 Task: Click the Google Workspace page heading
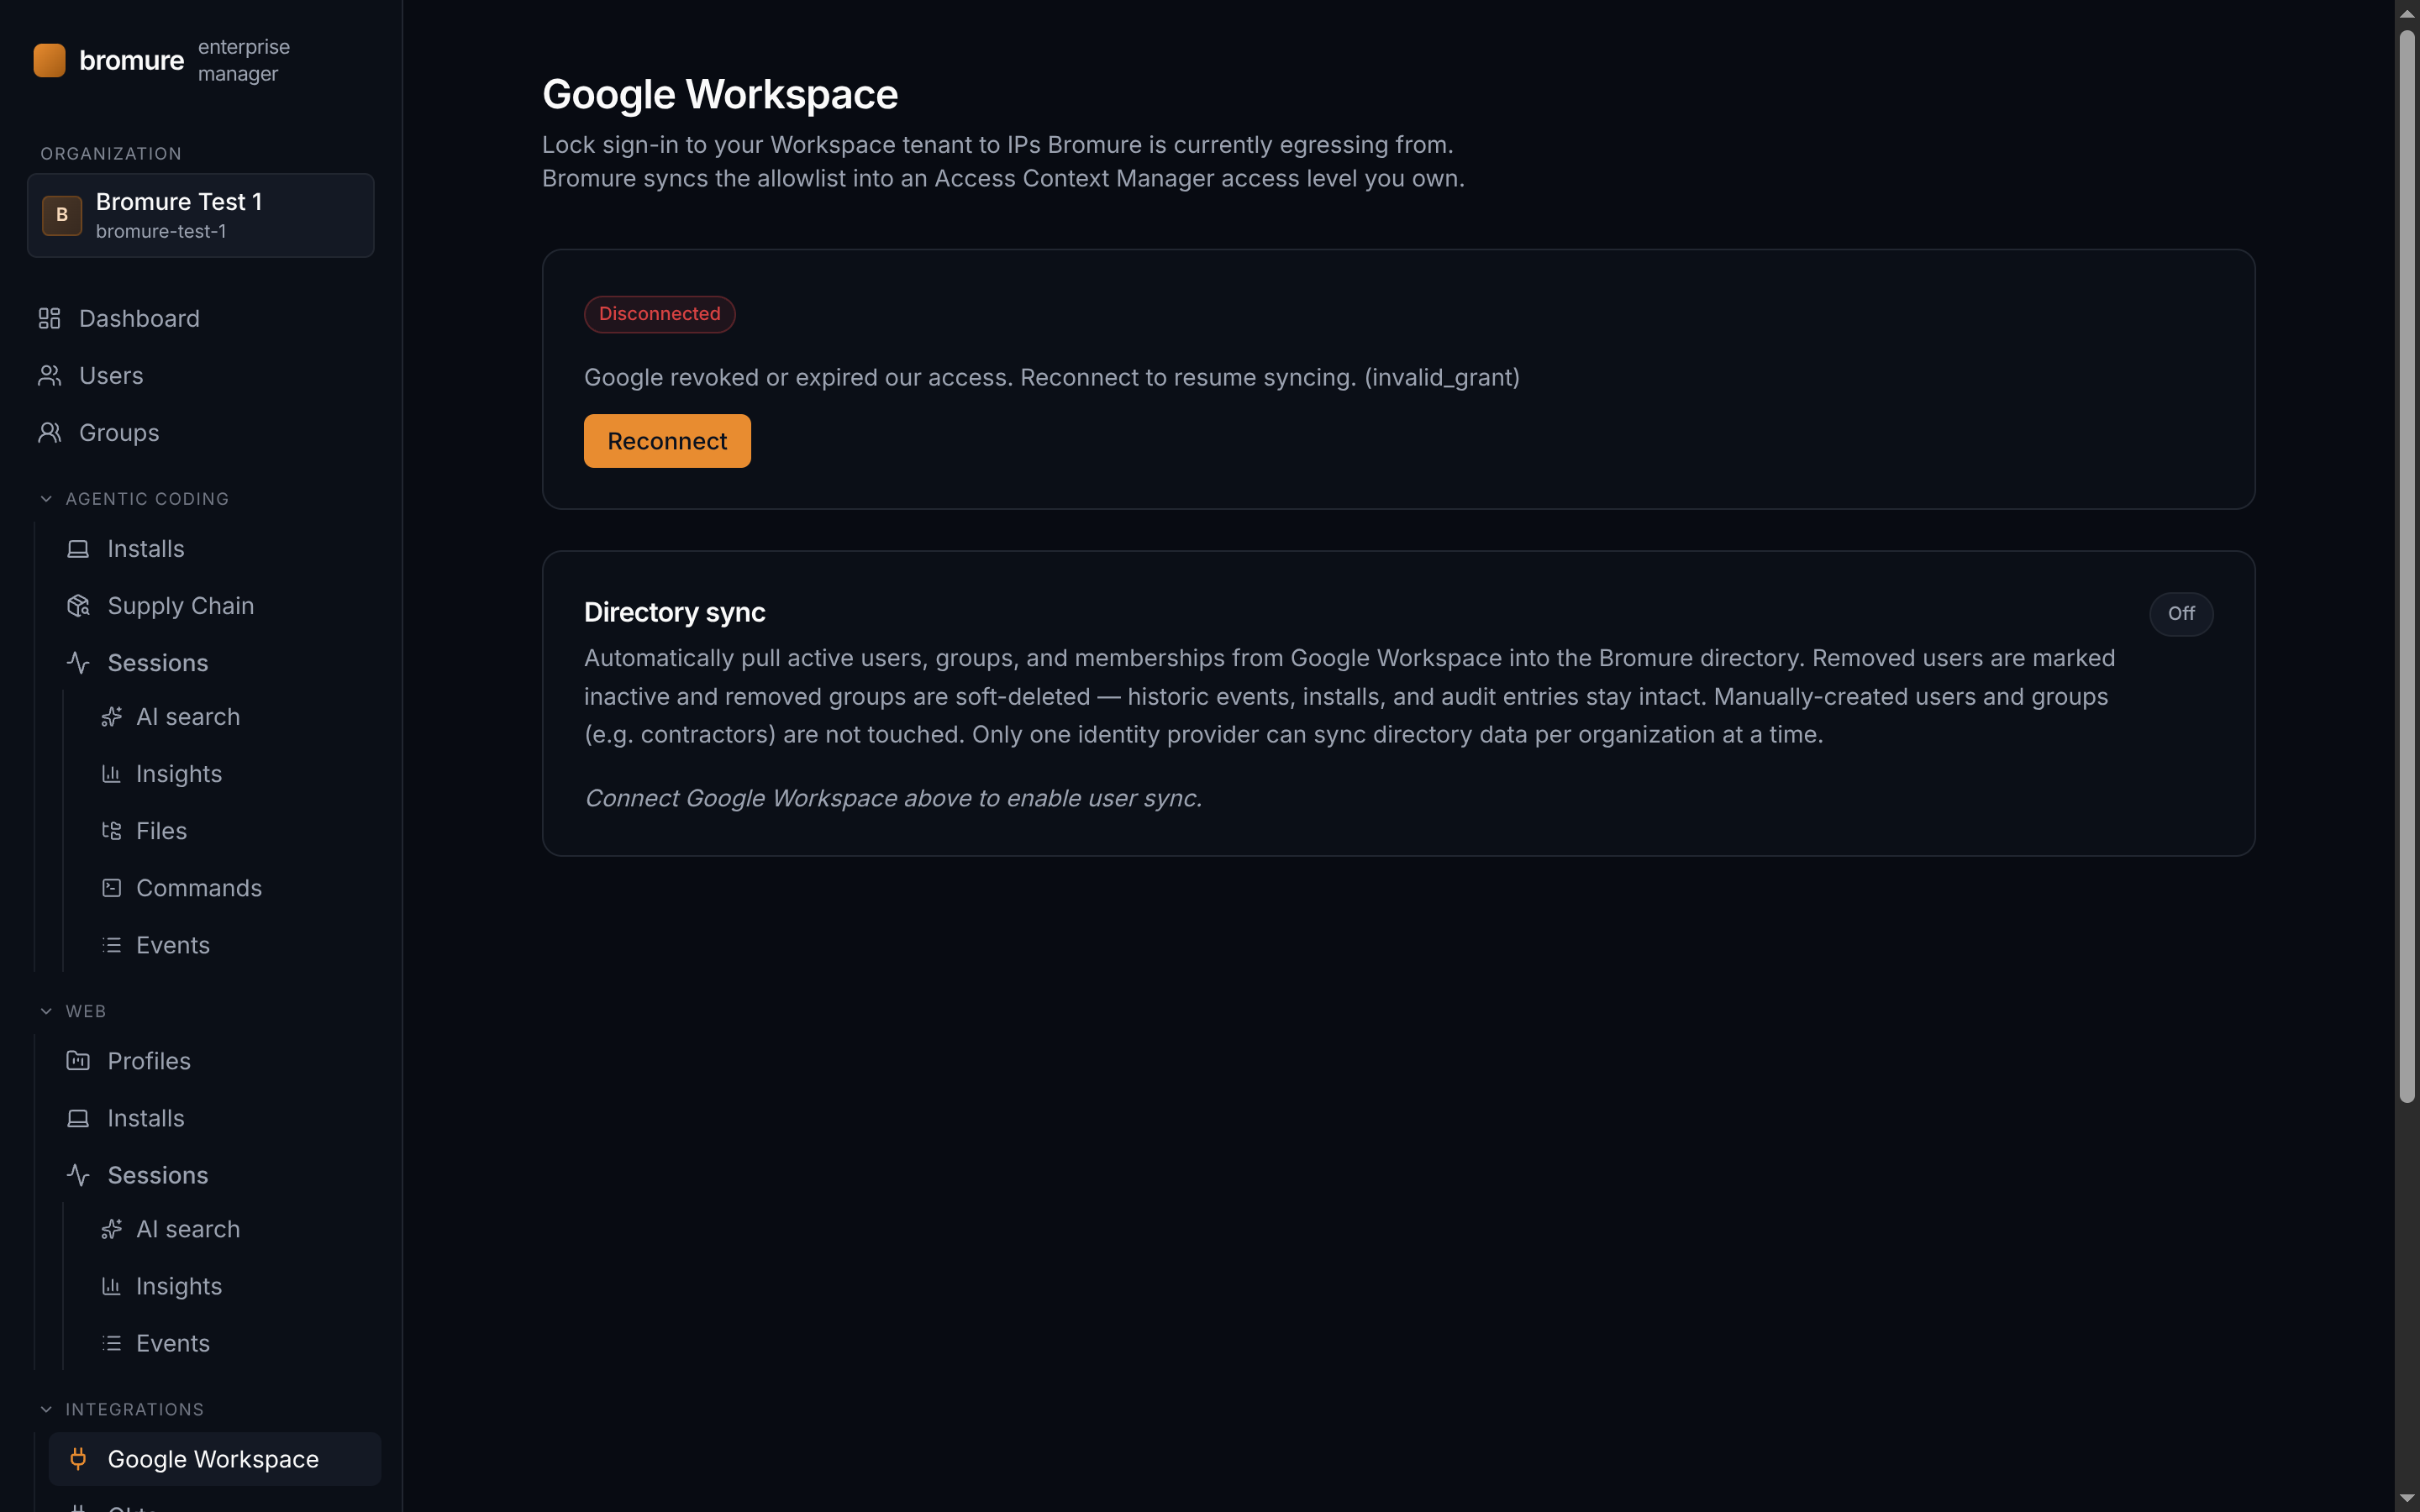pyautogui.click(x=720, y=94)
